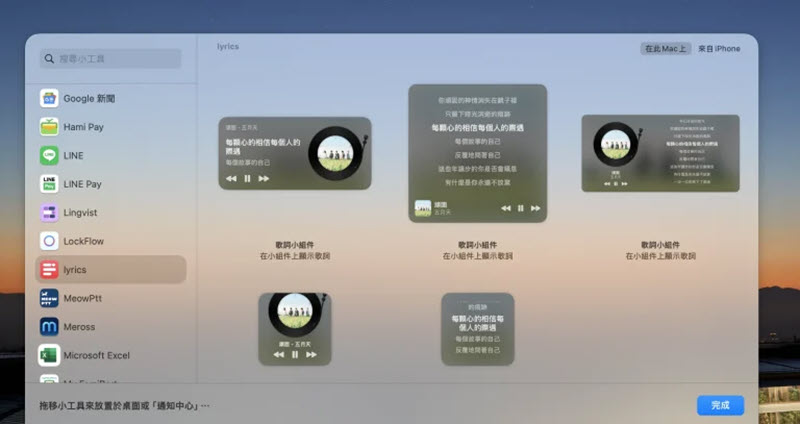Focus the 搜尋小工具 search field
Screen dimensions: 800x424
click(110, 59)
